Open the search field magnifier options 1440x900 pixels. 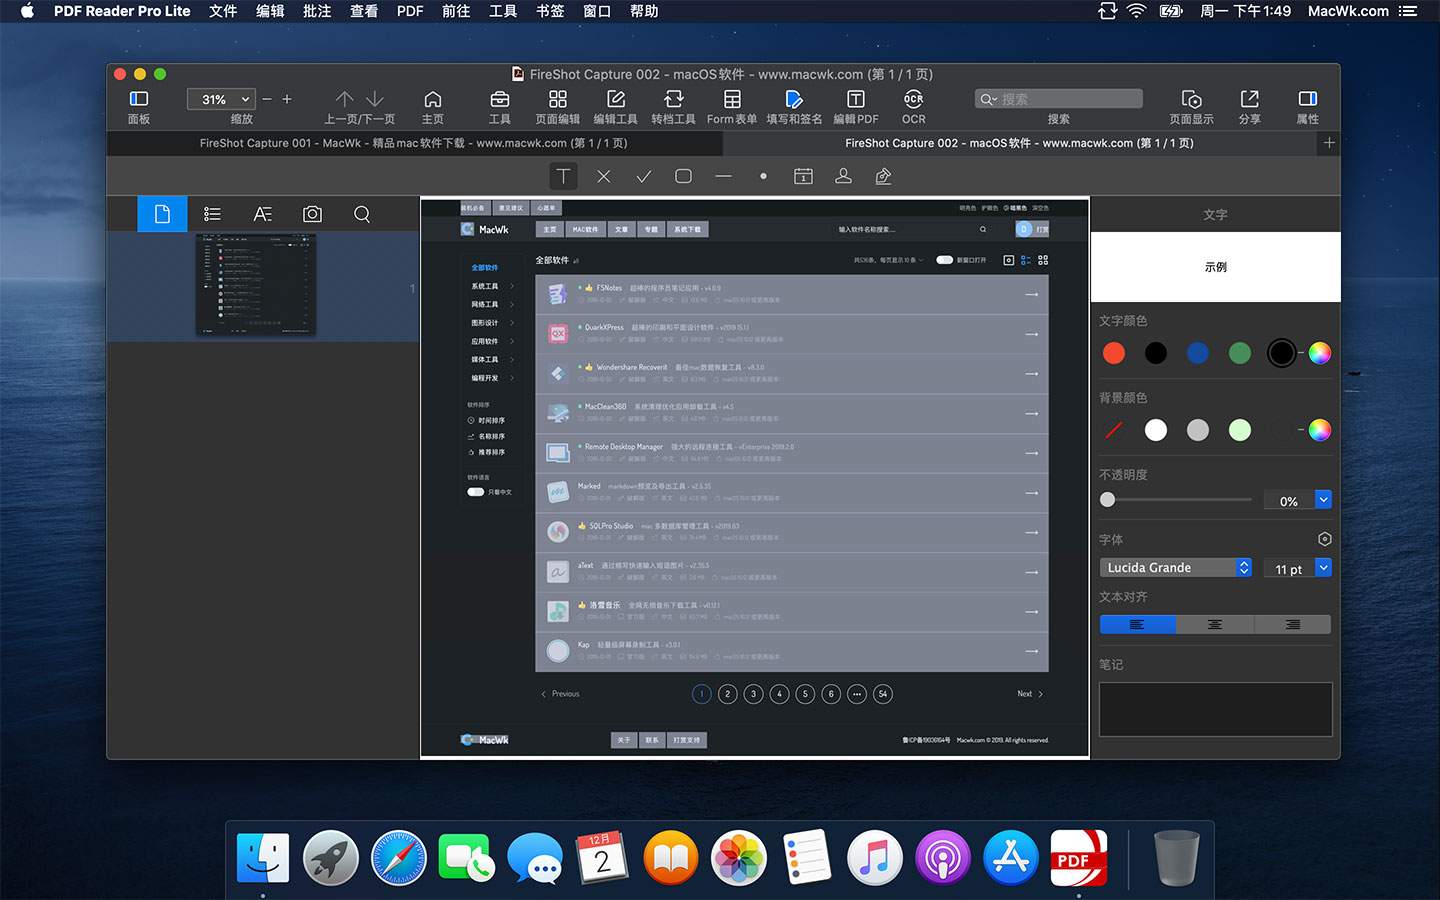click(988, 99)
